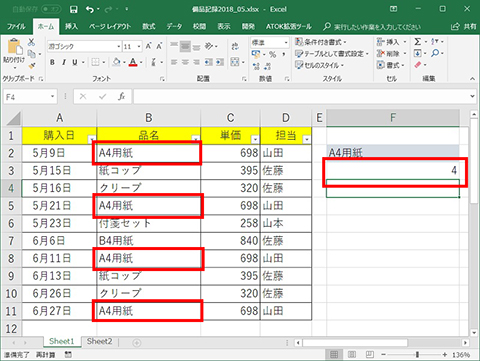Click the Increase Indent icon

(x=220, y=62)
